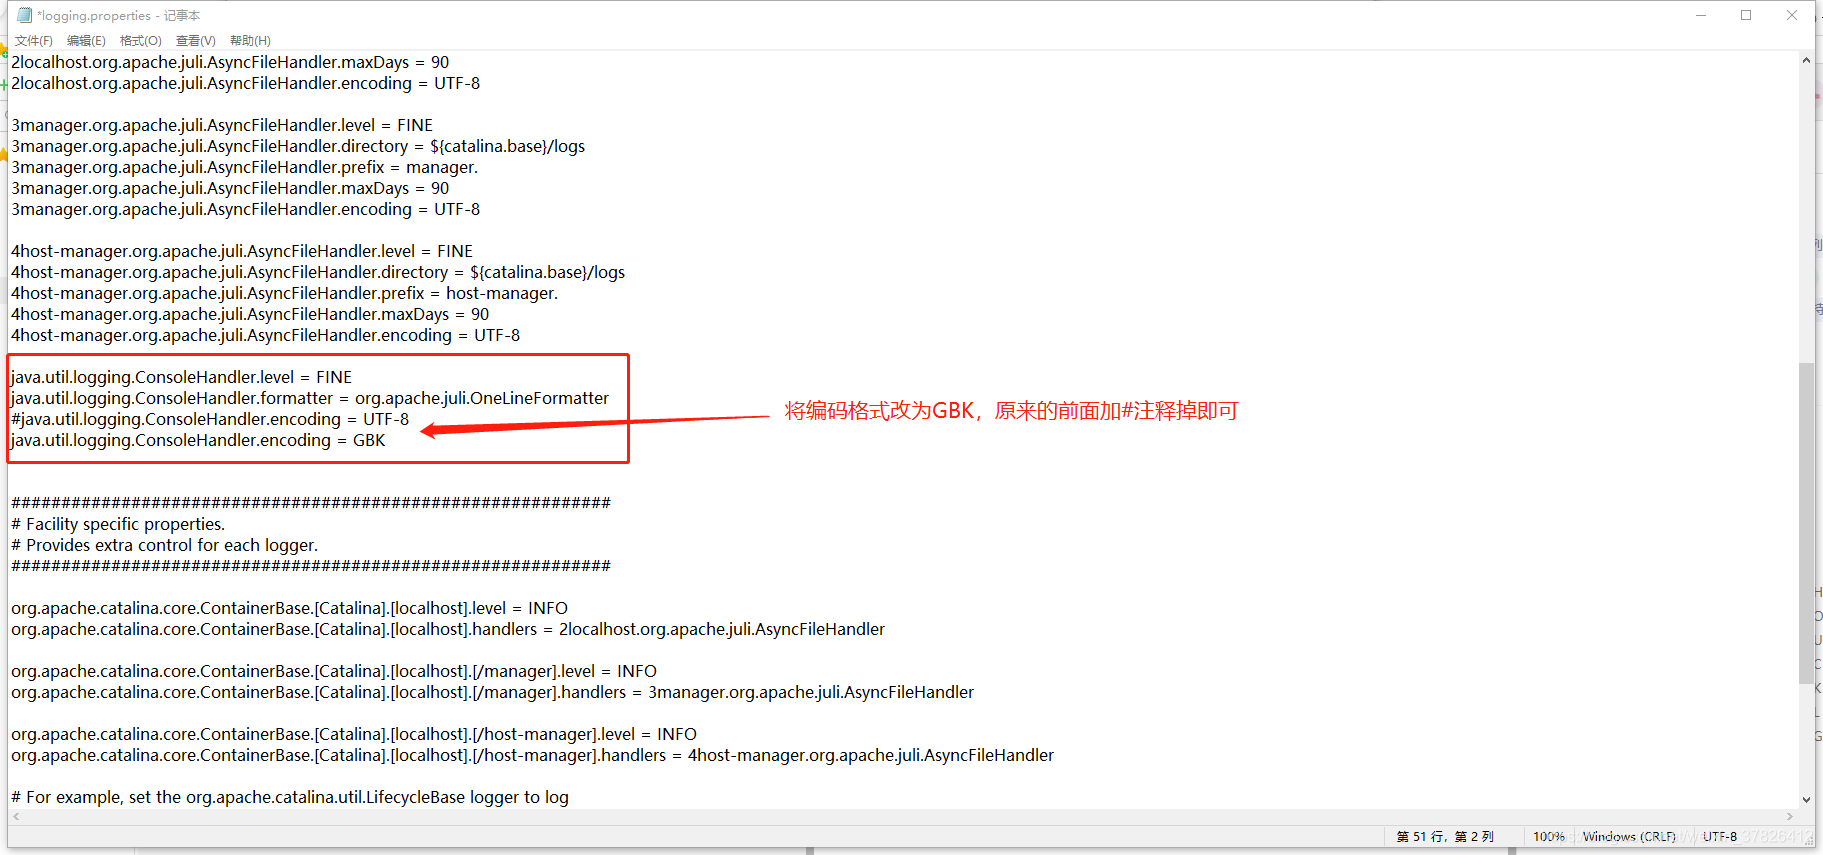
Task: Click the 4host-manager AsyncFileHandler.directory line
Action: [318, 272]
